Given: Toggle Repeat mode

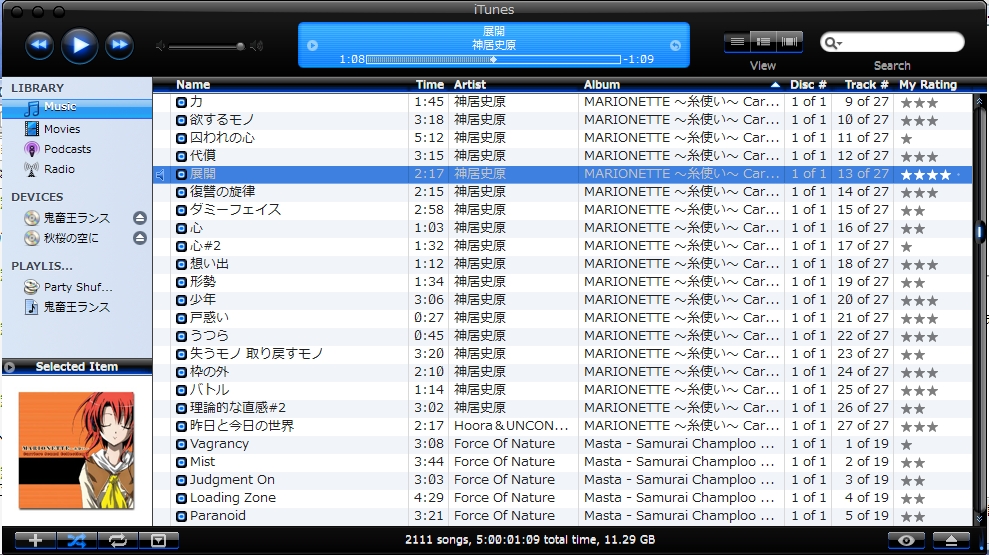Looking at the screenshot, I should coord(117,540).
